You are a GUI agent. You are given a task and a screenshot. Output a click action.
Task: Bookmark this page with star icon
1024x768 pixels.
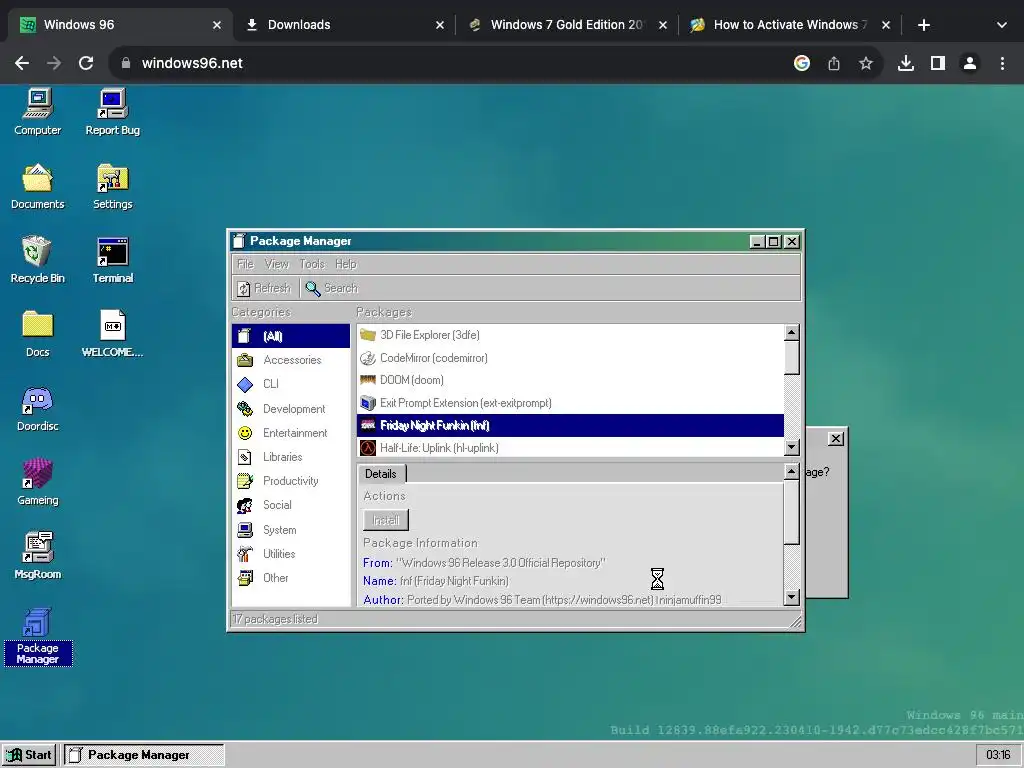865,63
